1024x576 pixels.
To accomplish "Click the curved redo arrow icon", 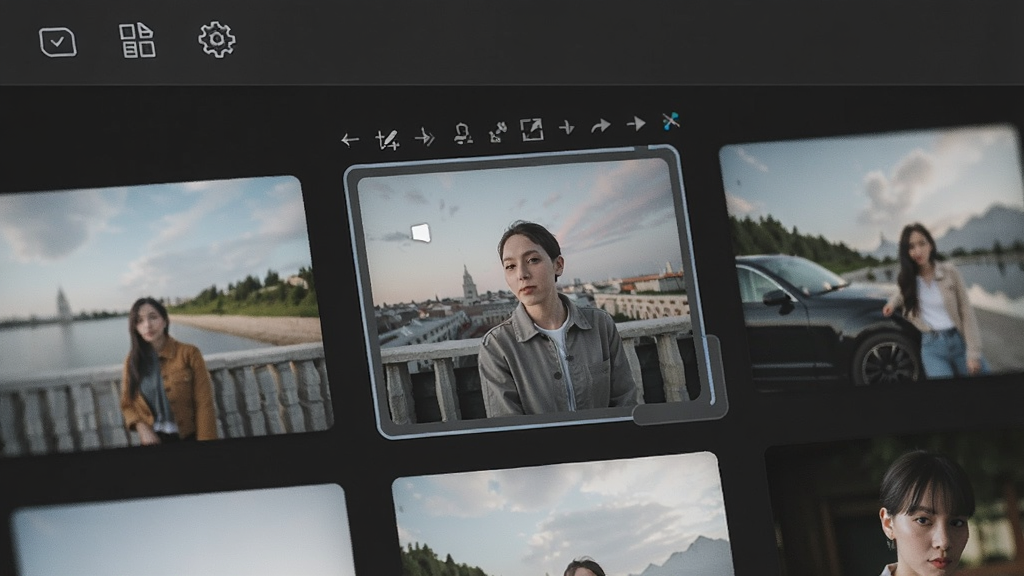I will [x=600, y=125].
